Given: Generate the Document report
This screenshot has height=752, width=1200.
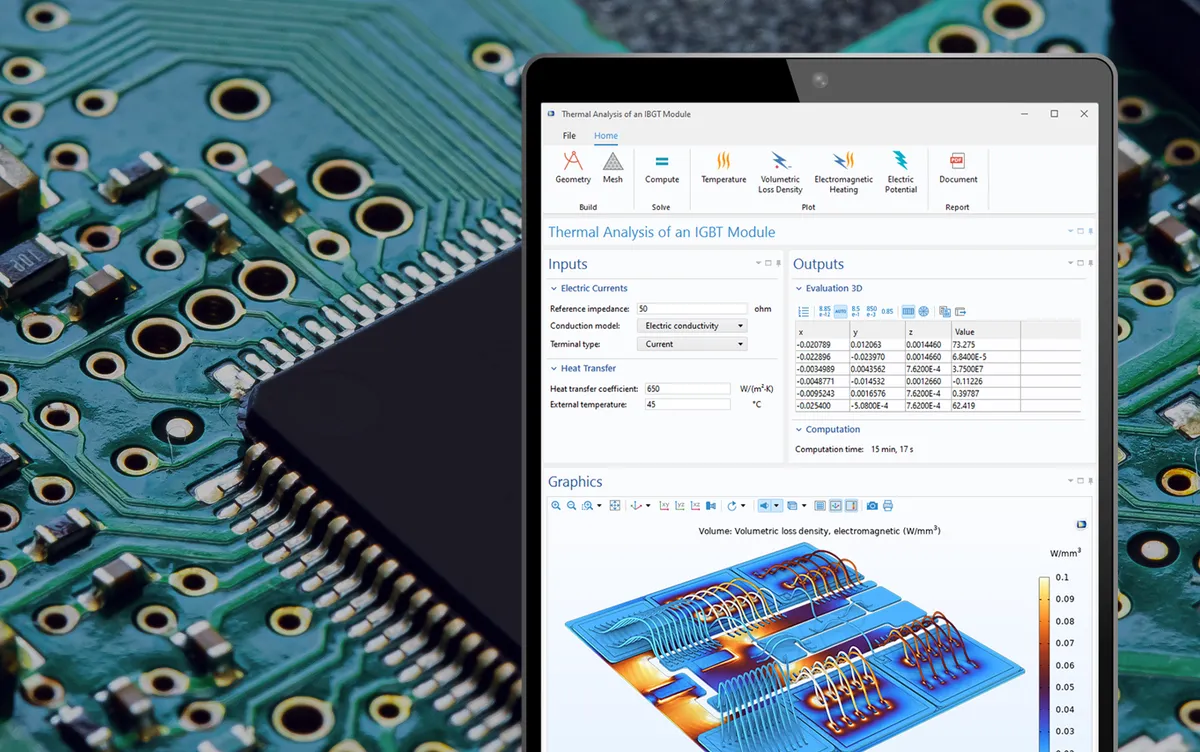Looking at the screenshot, I should 957,167.
